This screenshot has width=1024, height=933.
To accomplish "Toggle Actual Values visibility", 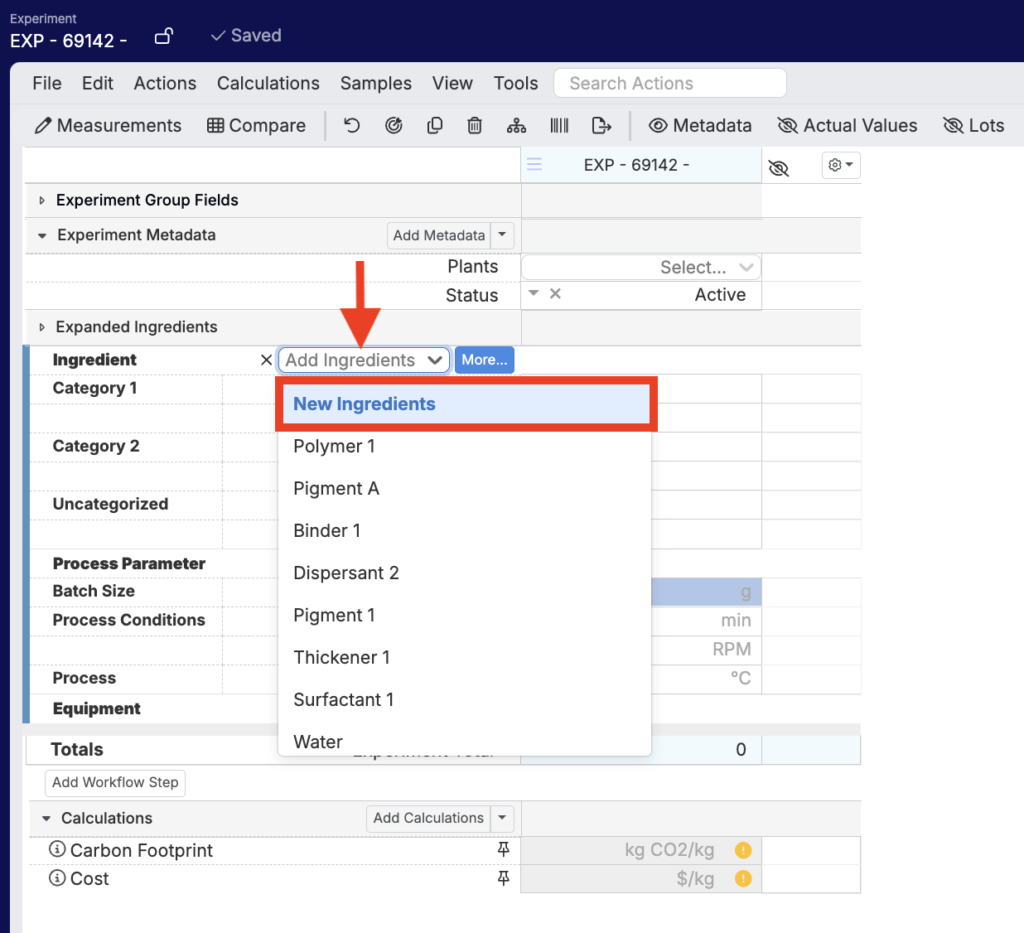I will click(x=847, y=125).
